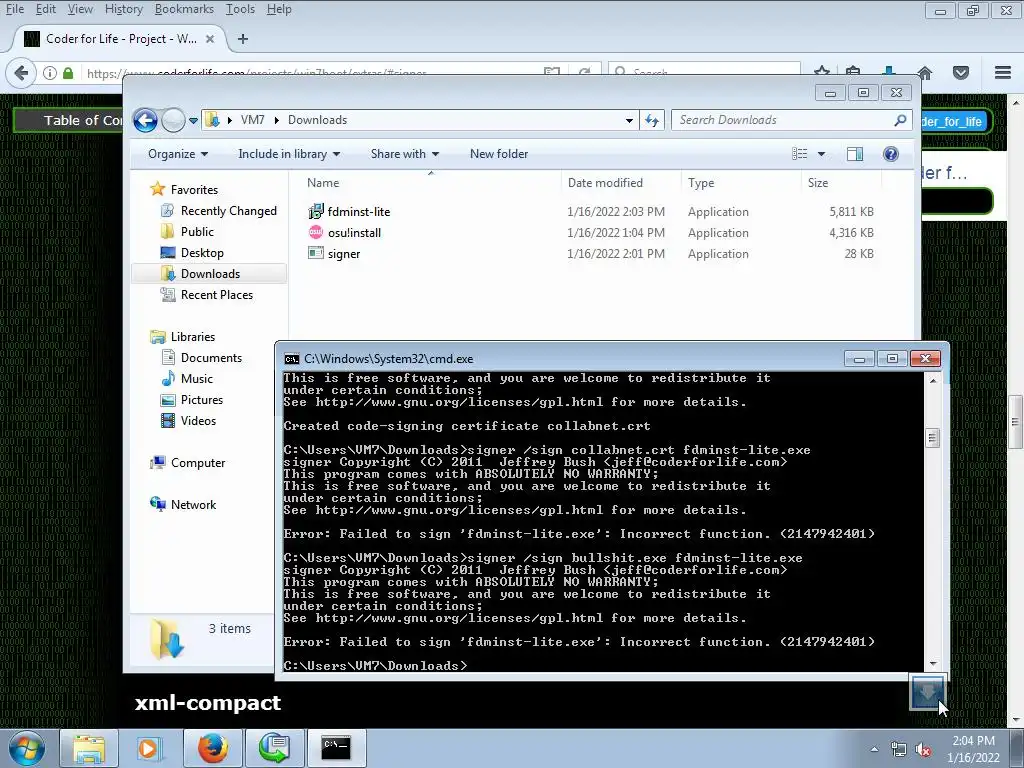Open Music library

coord(197,379)
